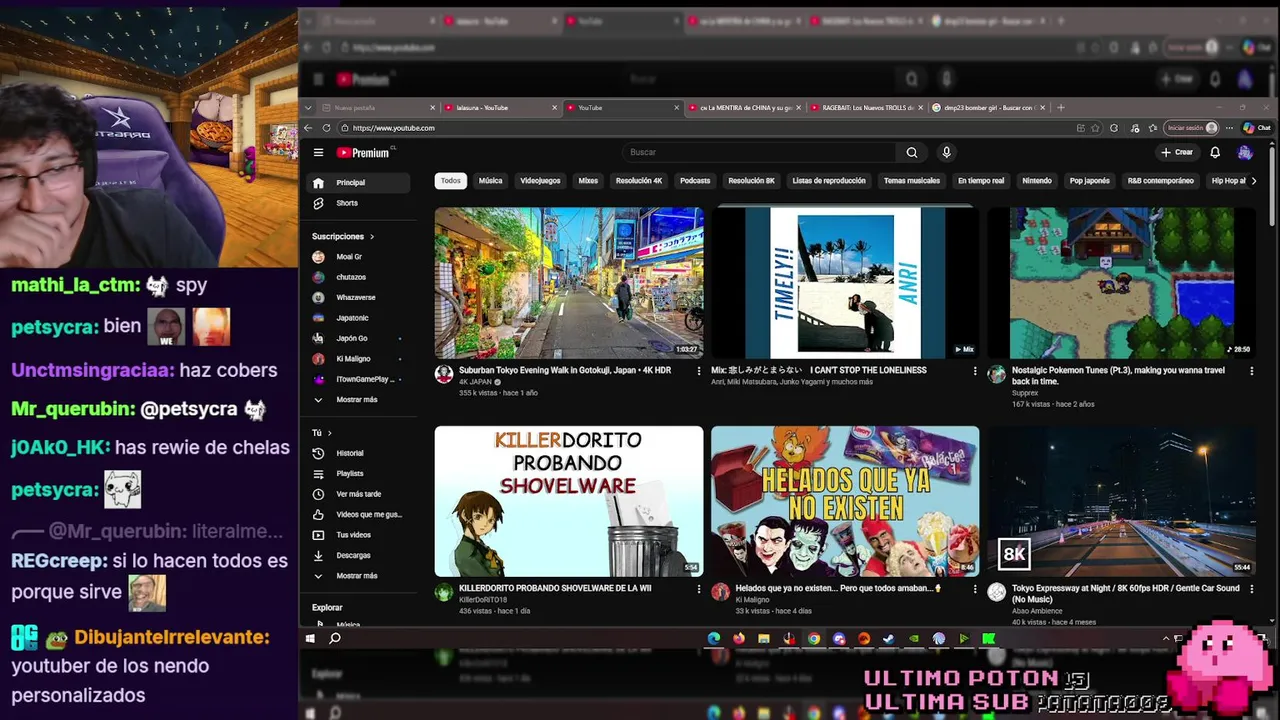Open more options for Helados video
Screen dimensions: 1280x720
point(975,589)
